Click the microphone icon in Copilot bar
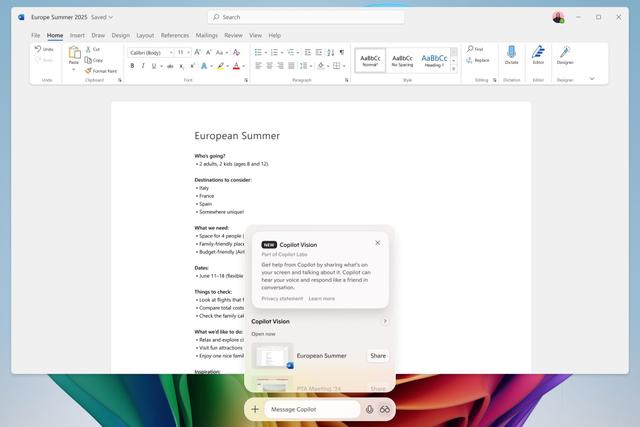640x427 pixels. pyautogui.click(x=370, y=409)
